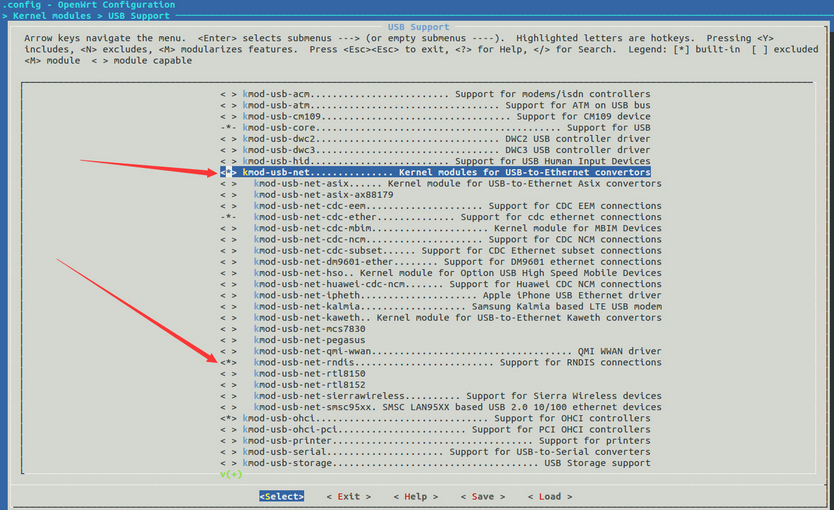Screen dimensions: 834x510
Task: Select the kmod-usb-net-ipheth row
Action: click(x=441, y=295)
